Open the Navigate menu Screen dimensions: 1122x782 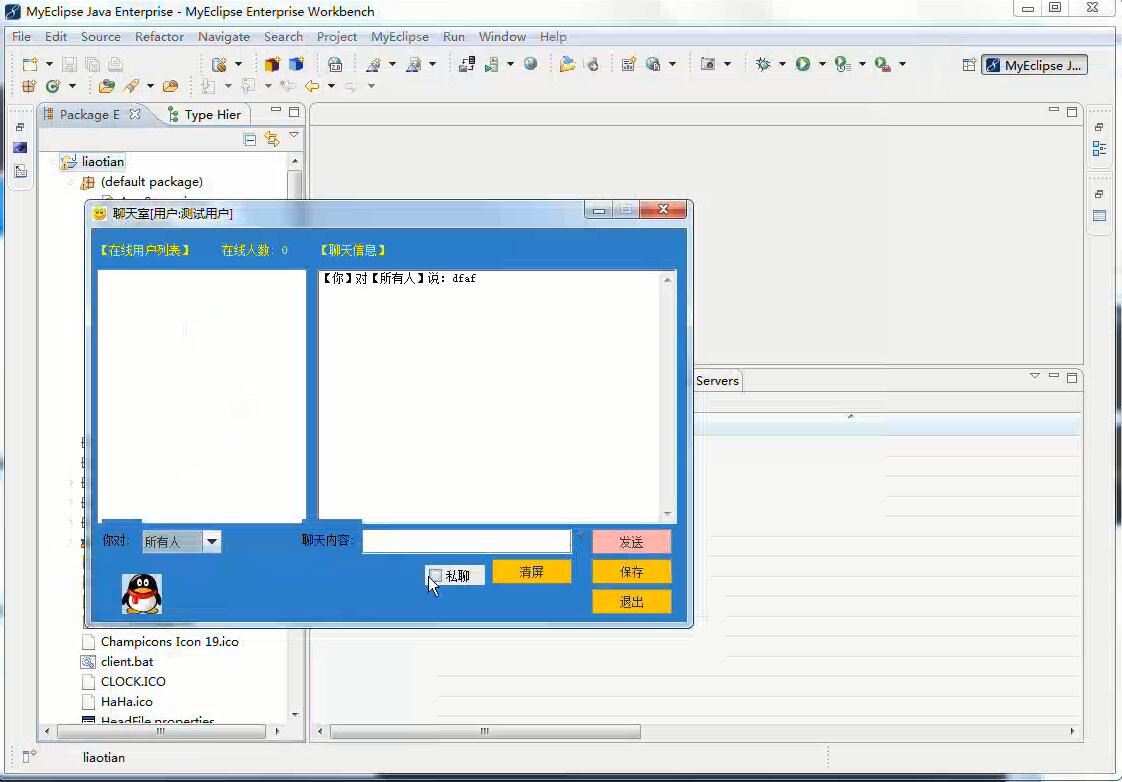coord(224,36)
